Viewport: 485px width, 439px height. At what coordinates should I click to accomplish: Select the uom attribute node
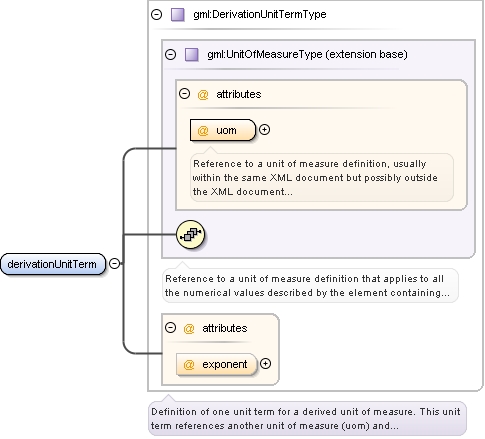tap(223, 130)
